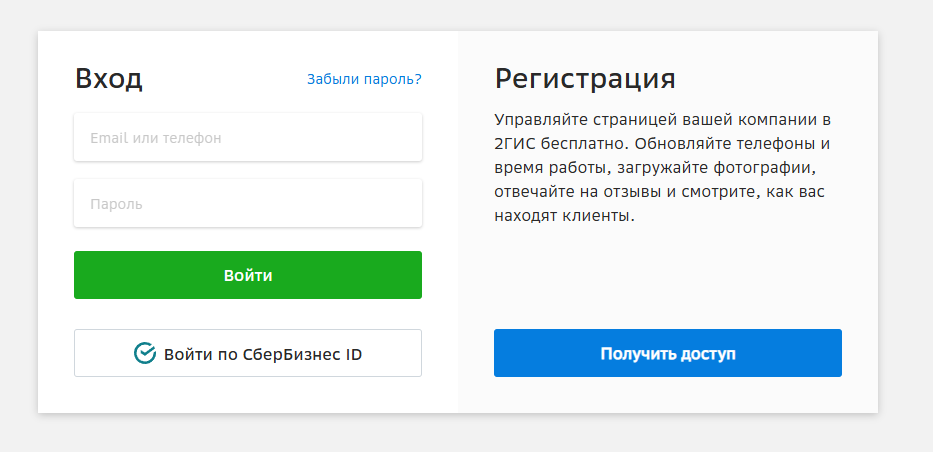933x452 pixels.
Task: Click the 'Вход' heading
Action: click(109, 79)
